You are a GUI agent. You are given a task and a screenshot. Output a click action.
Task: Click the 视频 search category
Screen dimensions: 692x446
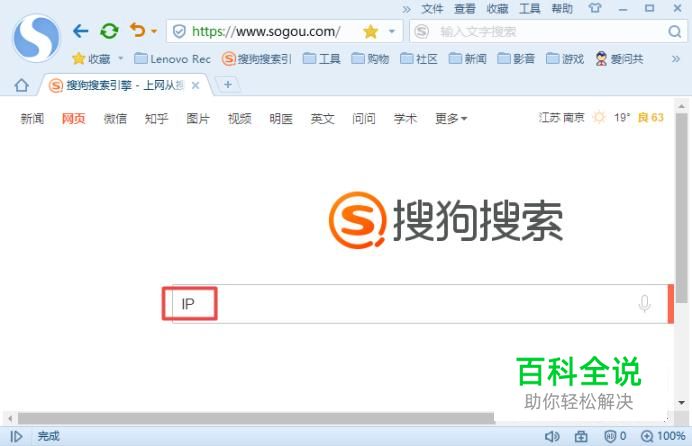(240, 118)
